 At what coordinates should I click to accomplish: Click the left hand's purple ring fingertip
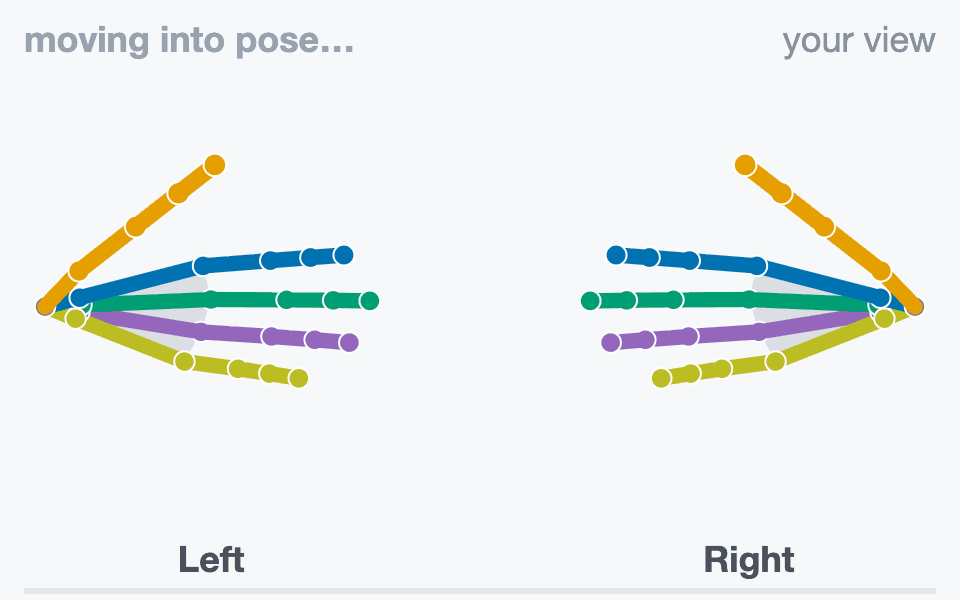tap(349, 342)
